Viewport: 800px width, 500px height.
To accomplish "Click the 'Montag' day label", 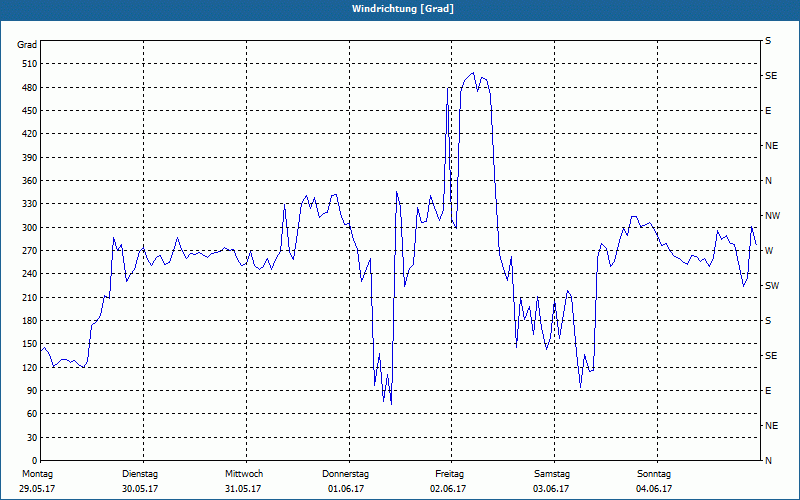I will pos(37,474).
